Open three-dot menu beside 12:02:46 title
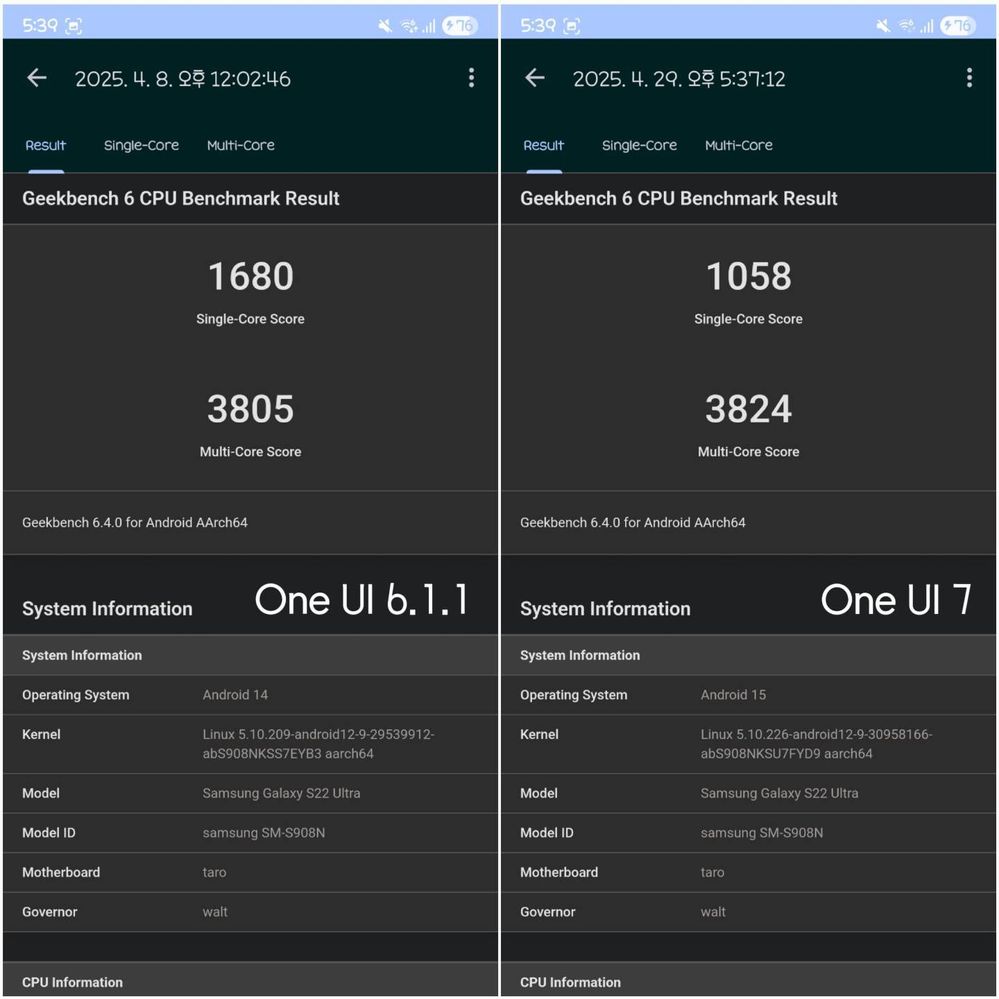Viewport: 999px width, 999px height. pos(471,78)
